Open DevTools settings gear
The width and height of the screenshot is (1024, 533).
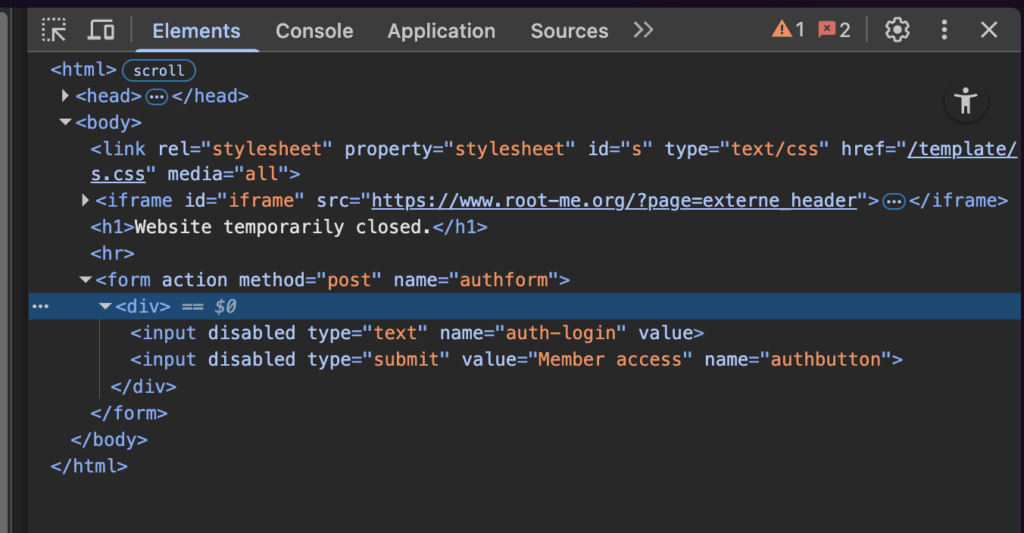pyautogui.click(x=897, y=30)
